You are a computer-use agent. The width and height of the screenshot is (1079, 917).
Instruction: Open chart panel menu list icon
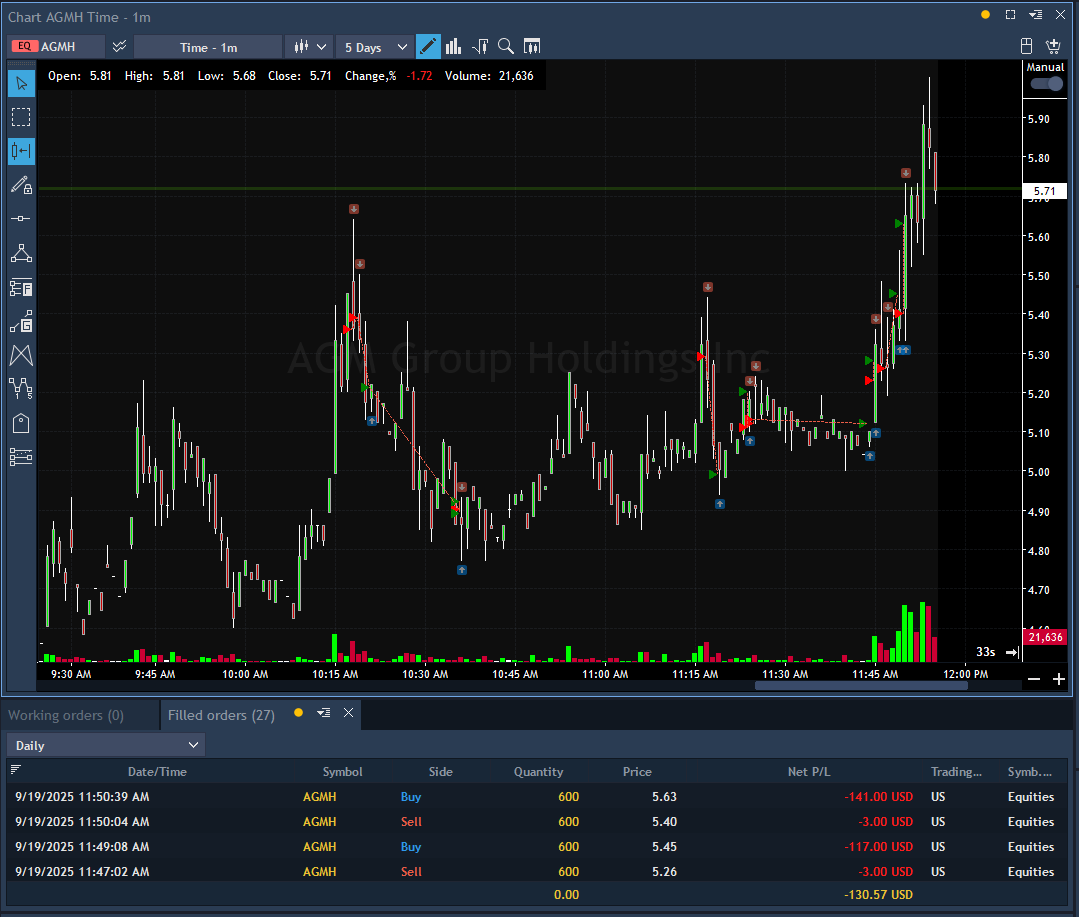1035,14
